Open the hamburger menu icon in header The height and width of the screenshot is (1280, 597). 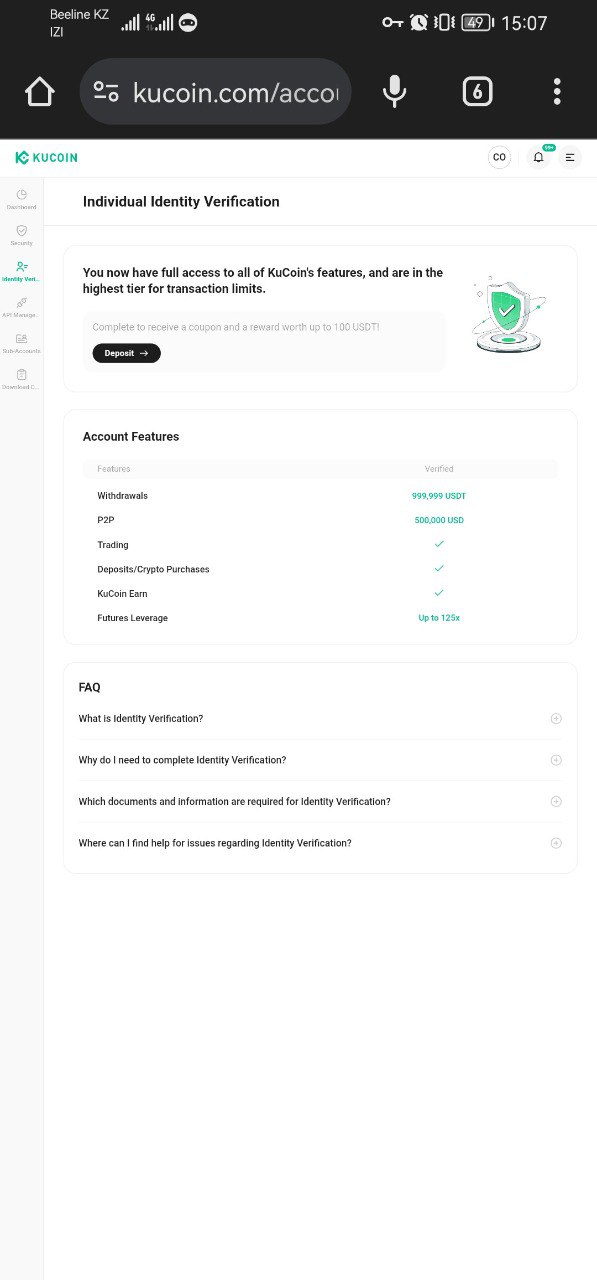[x=570, y=157]
